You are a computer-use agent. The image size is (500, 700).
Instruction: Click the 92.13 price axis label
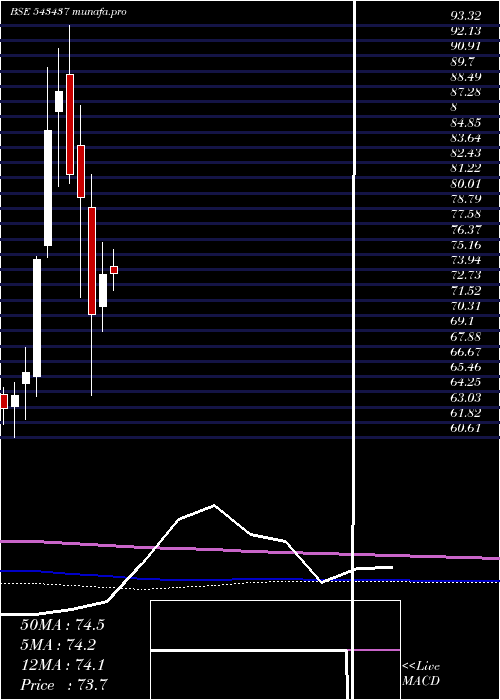click(x=466, y=31)
